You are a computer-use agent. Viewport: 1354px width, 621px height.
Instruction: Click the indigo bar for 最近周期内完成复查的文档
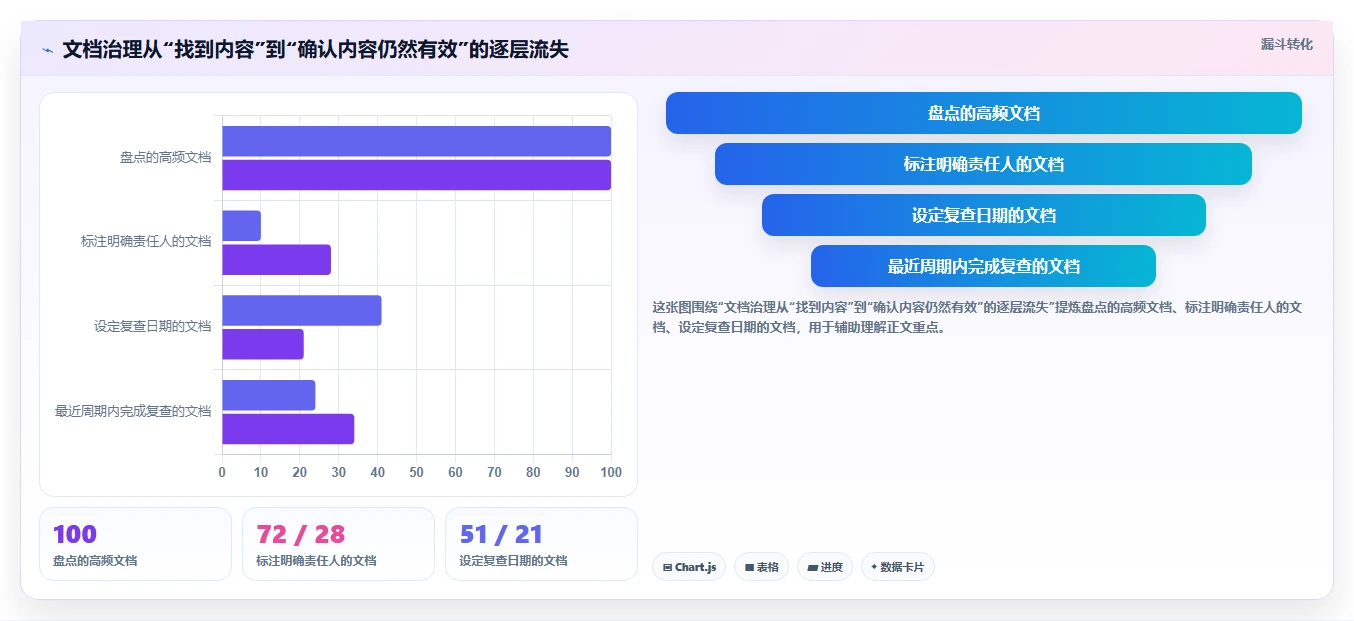[x=268, y=395]
